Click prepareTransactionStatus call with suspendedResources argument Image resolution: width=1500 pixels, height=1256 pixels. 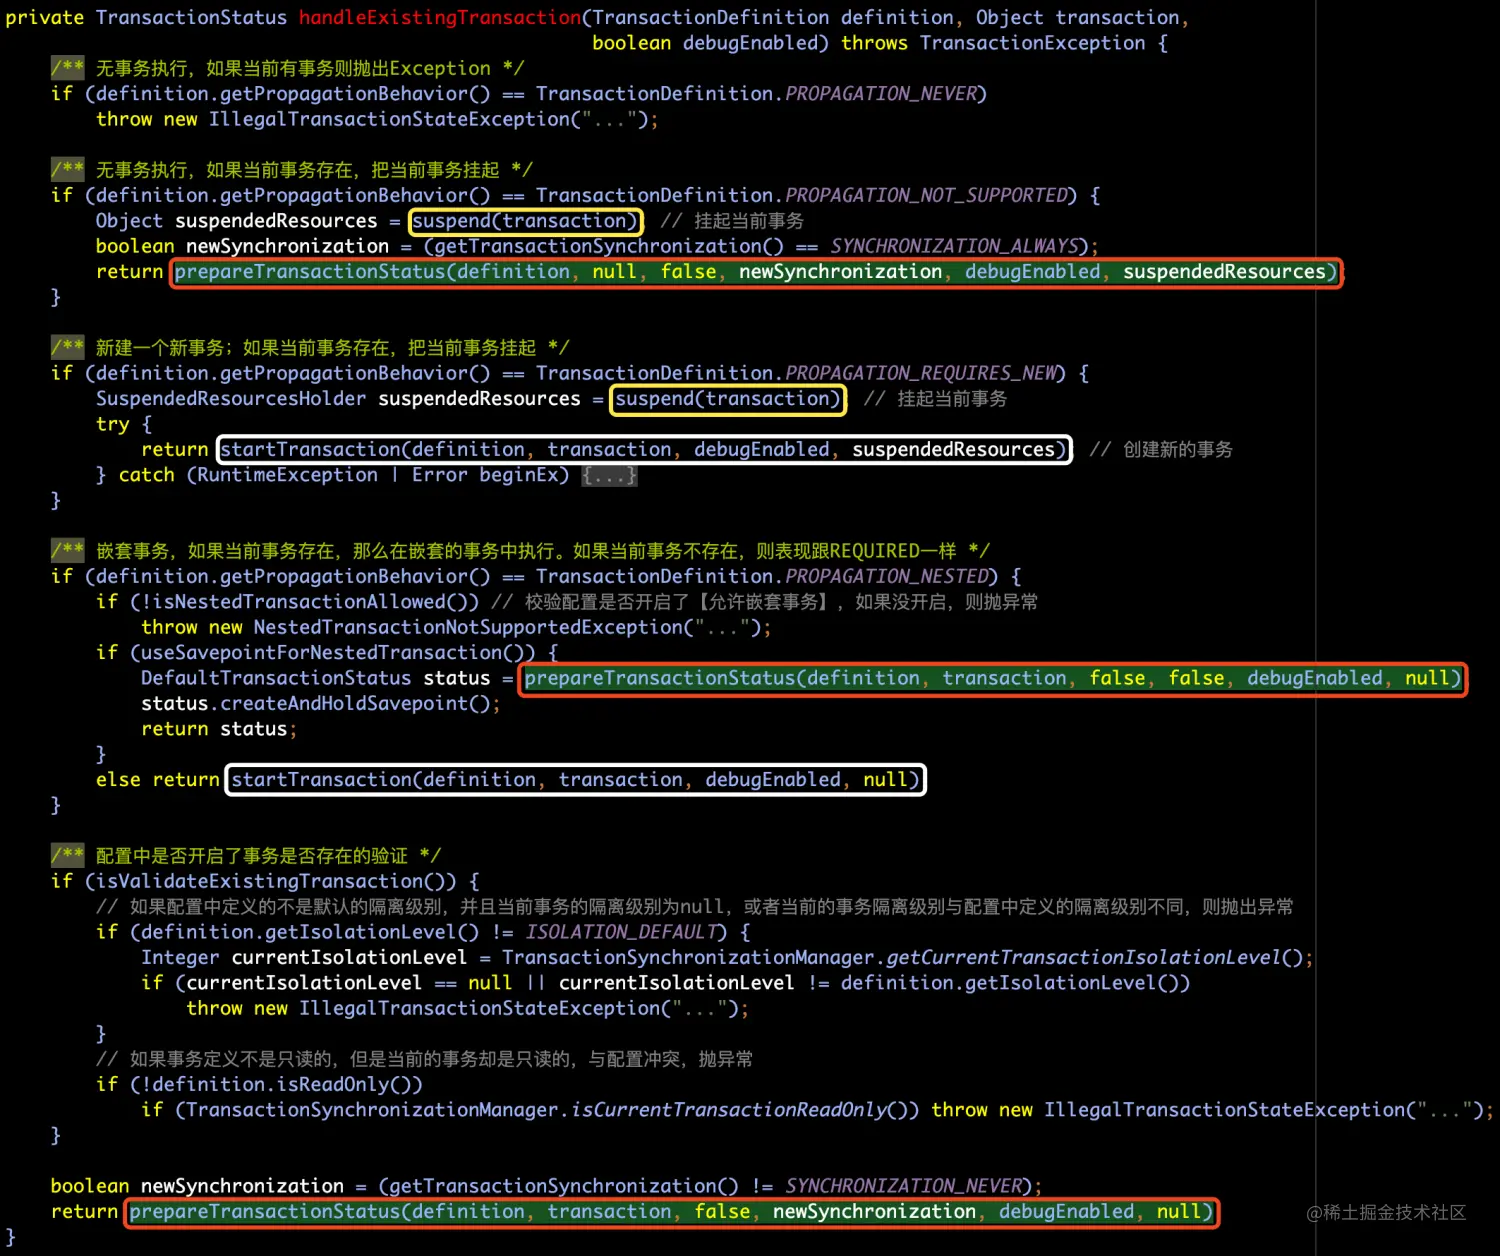756,272
